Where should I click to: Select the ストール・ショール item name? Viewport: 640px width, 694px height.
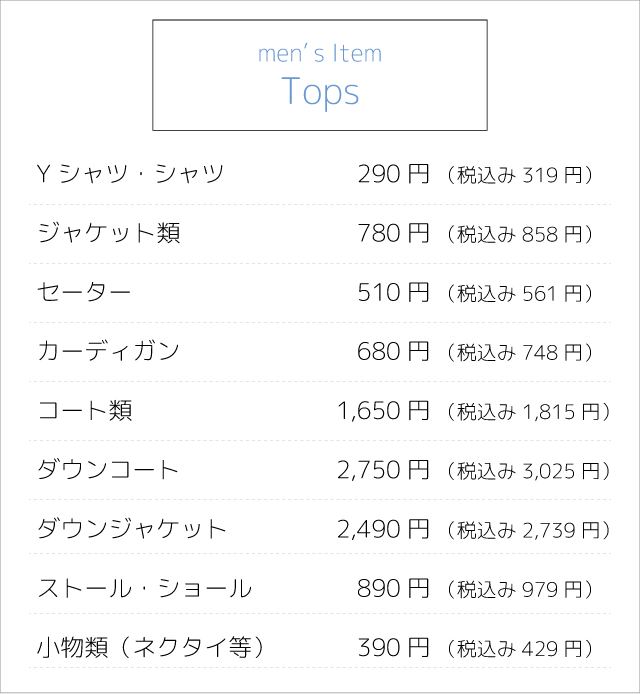pos(144,587)
